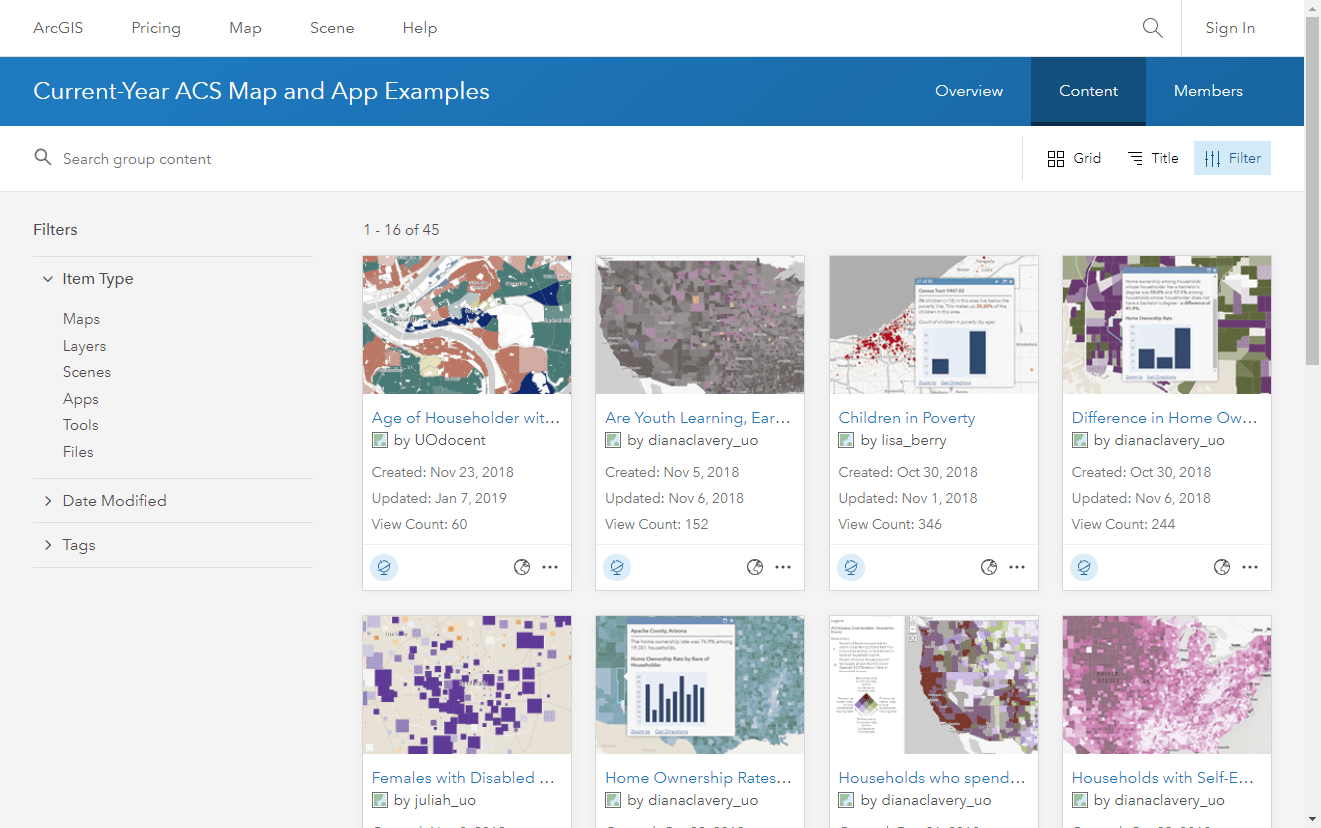Click the owner avatar icon beside UOdocent

click(x=380, y=440)
